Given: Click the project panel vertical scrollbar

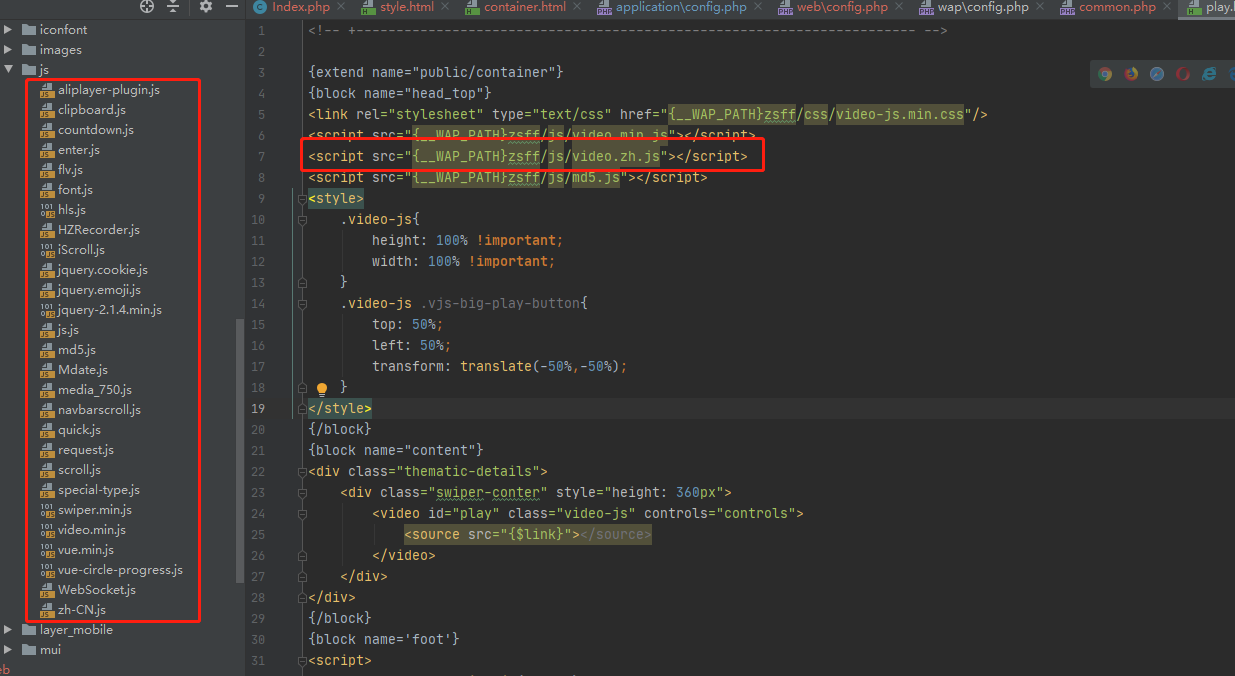Looking at the screenshot, I should (239, 450).
